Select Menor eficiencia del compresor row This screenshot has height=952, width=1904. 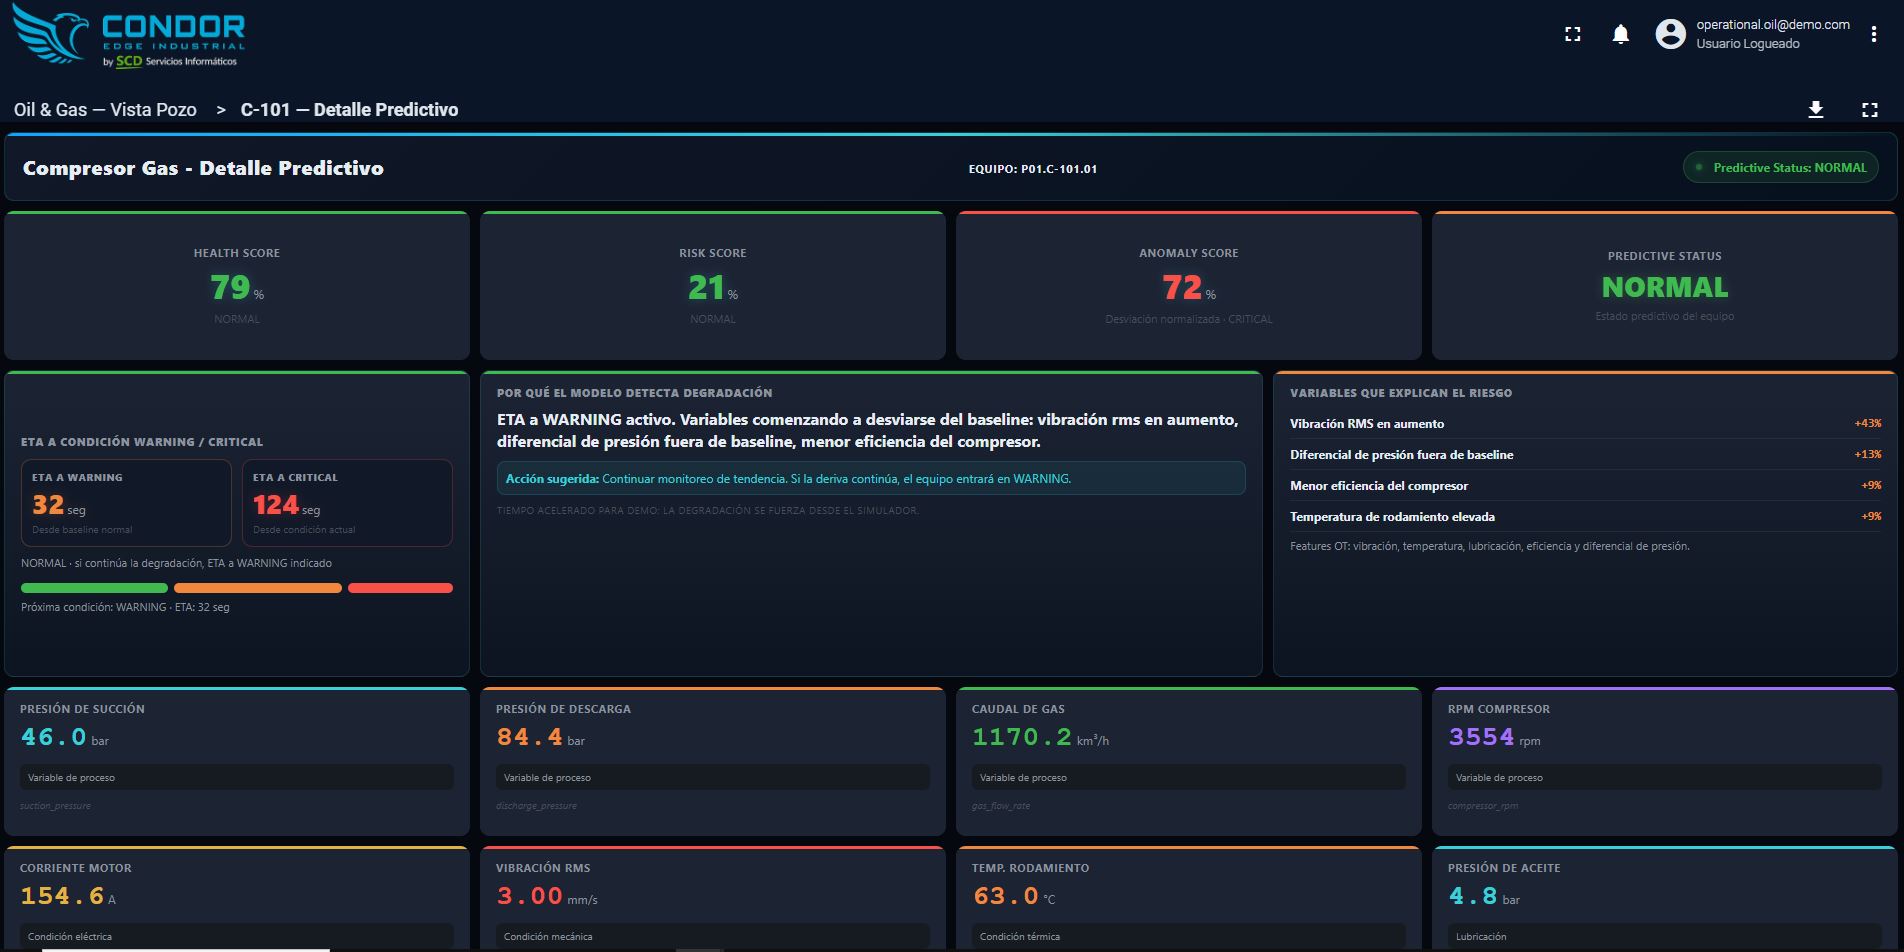click(x=1585, y=486)
